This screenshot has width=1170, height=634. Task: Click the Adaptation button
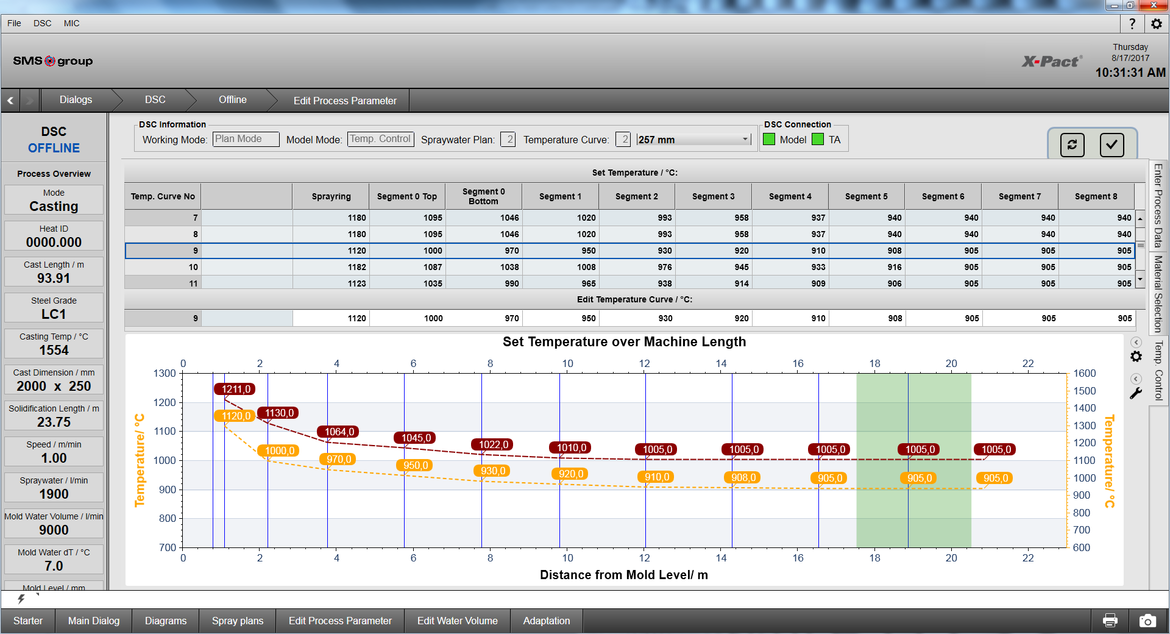[x=546, y=621]
